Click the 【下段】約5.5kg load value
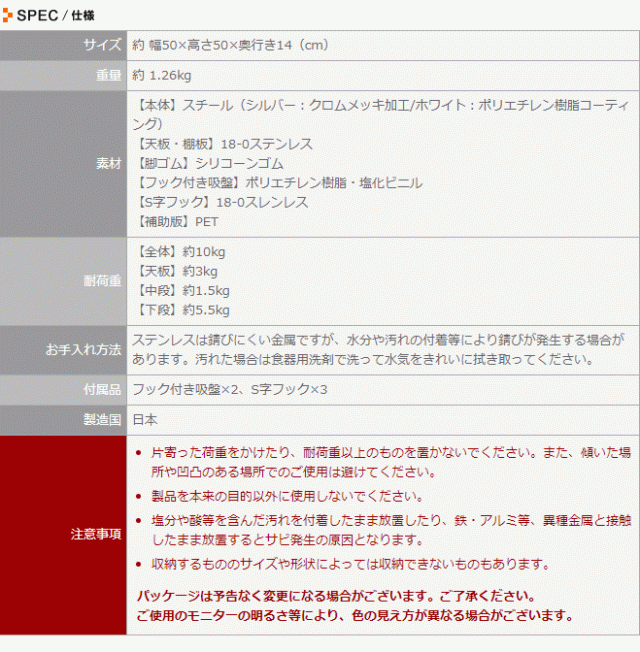The height and width of the screenshot is (652, 640). pos(181,311)
